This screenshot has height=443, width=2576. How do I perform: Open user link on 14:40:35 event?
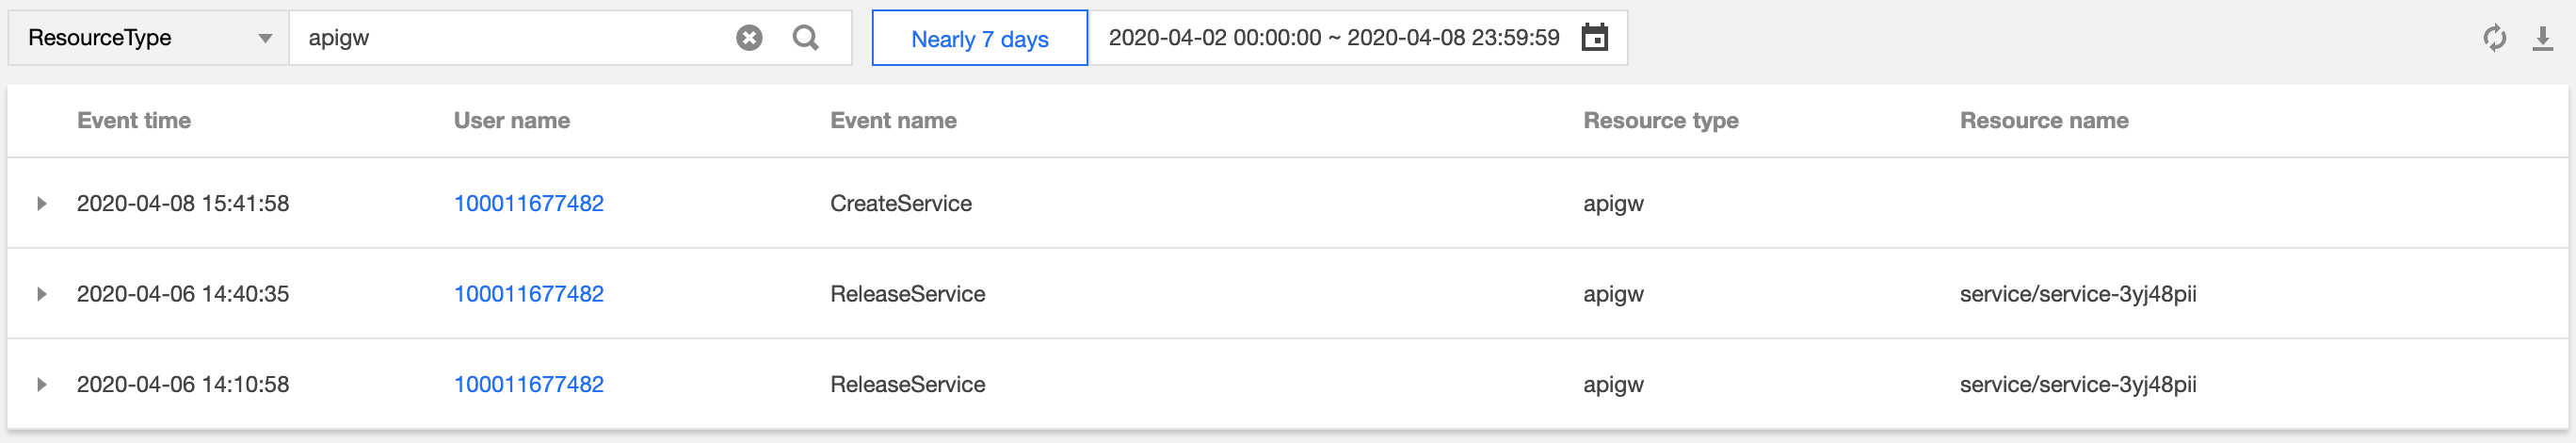pos(528,294)
